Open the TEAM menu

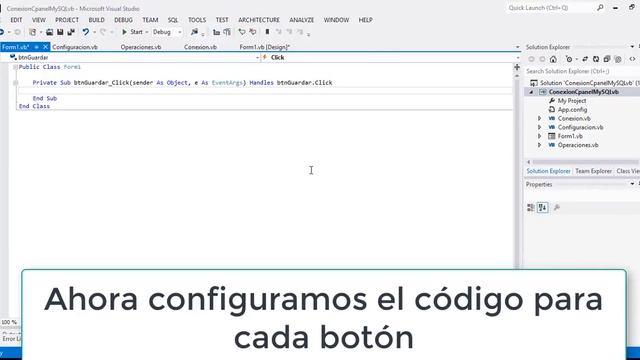(x=150, y=20)
